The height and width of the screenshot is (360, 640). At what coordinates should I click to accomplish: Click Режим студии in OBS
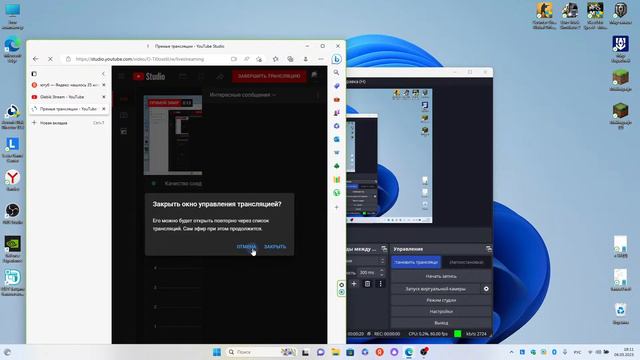[x=441, y=300]
